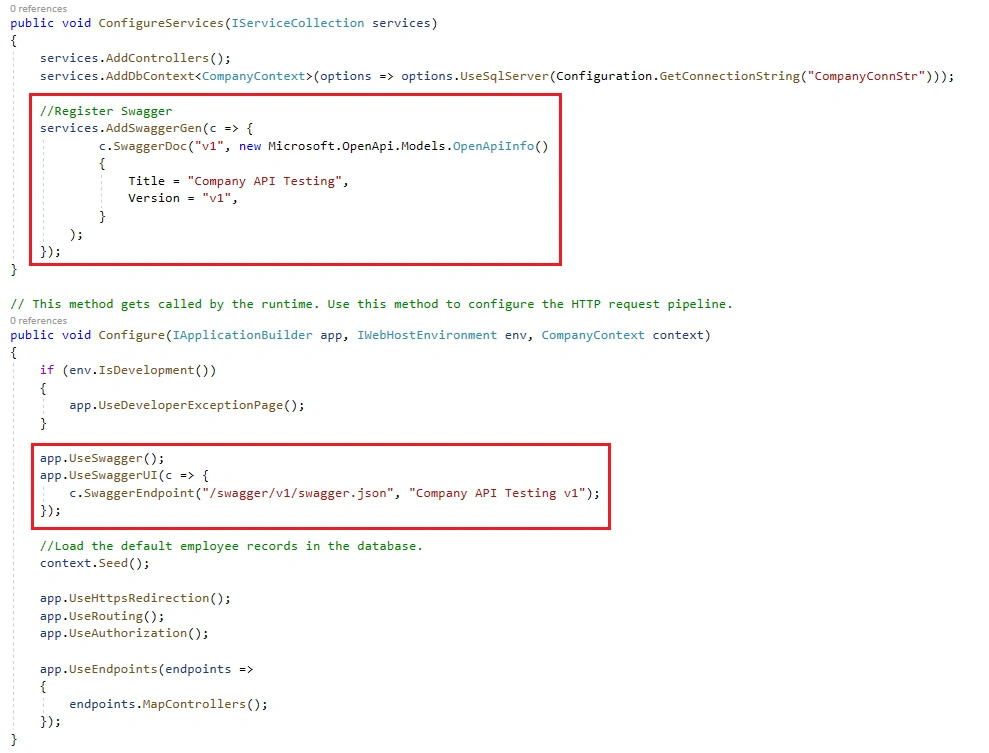Click the app.UseSwagger() line
989x753 pixels.
pyautogui.click(x=102, y=458)
